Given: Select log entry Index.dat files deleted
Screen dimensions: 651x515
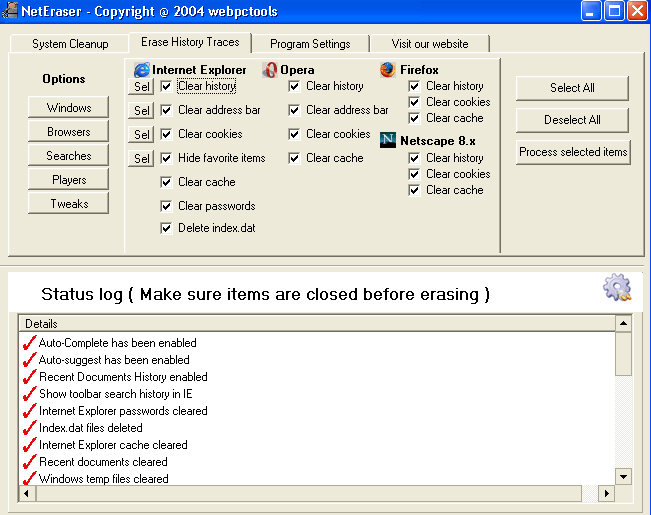Looking at the screenshot, I should point(91,428).
